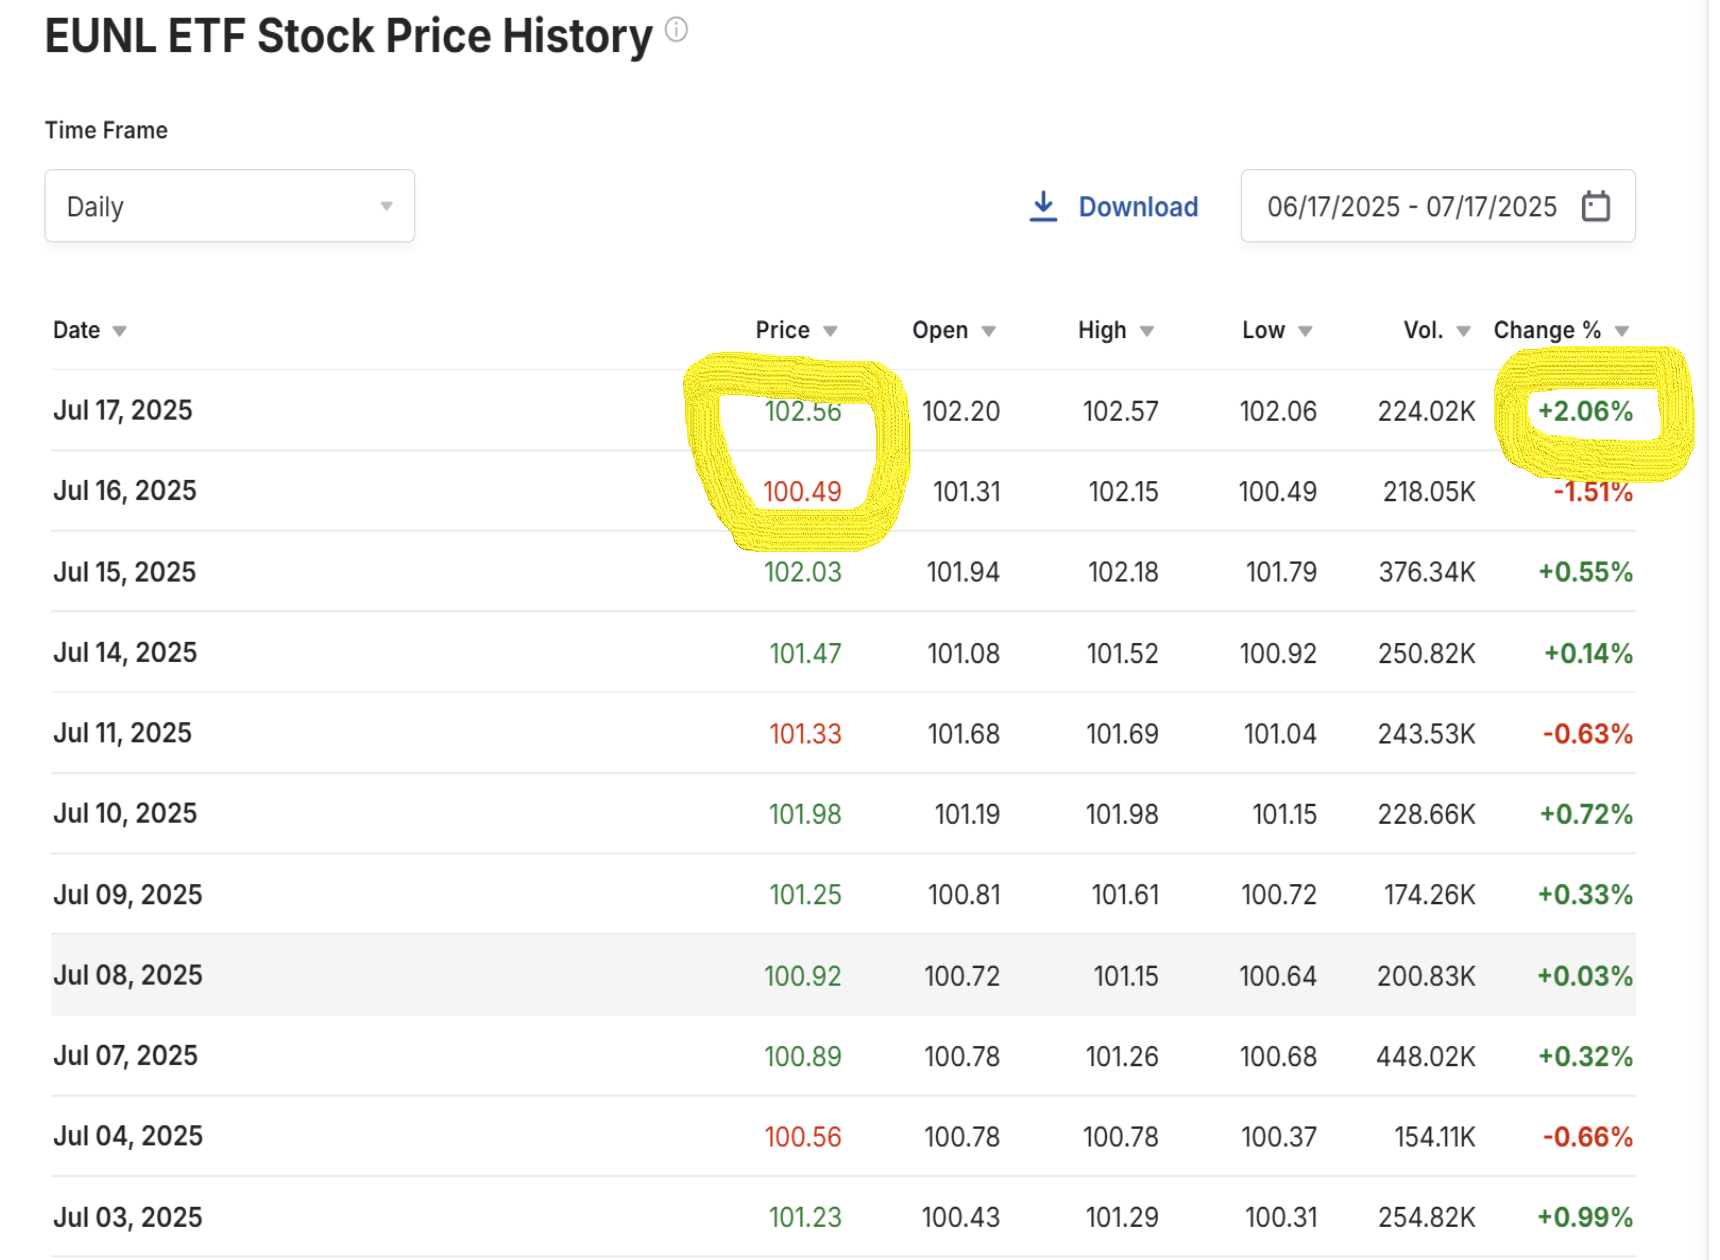Viewport: 1720px width, 1260px height.
Task: Click the 101.33 price for Jul 11
Action: click(805, 733)
